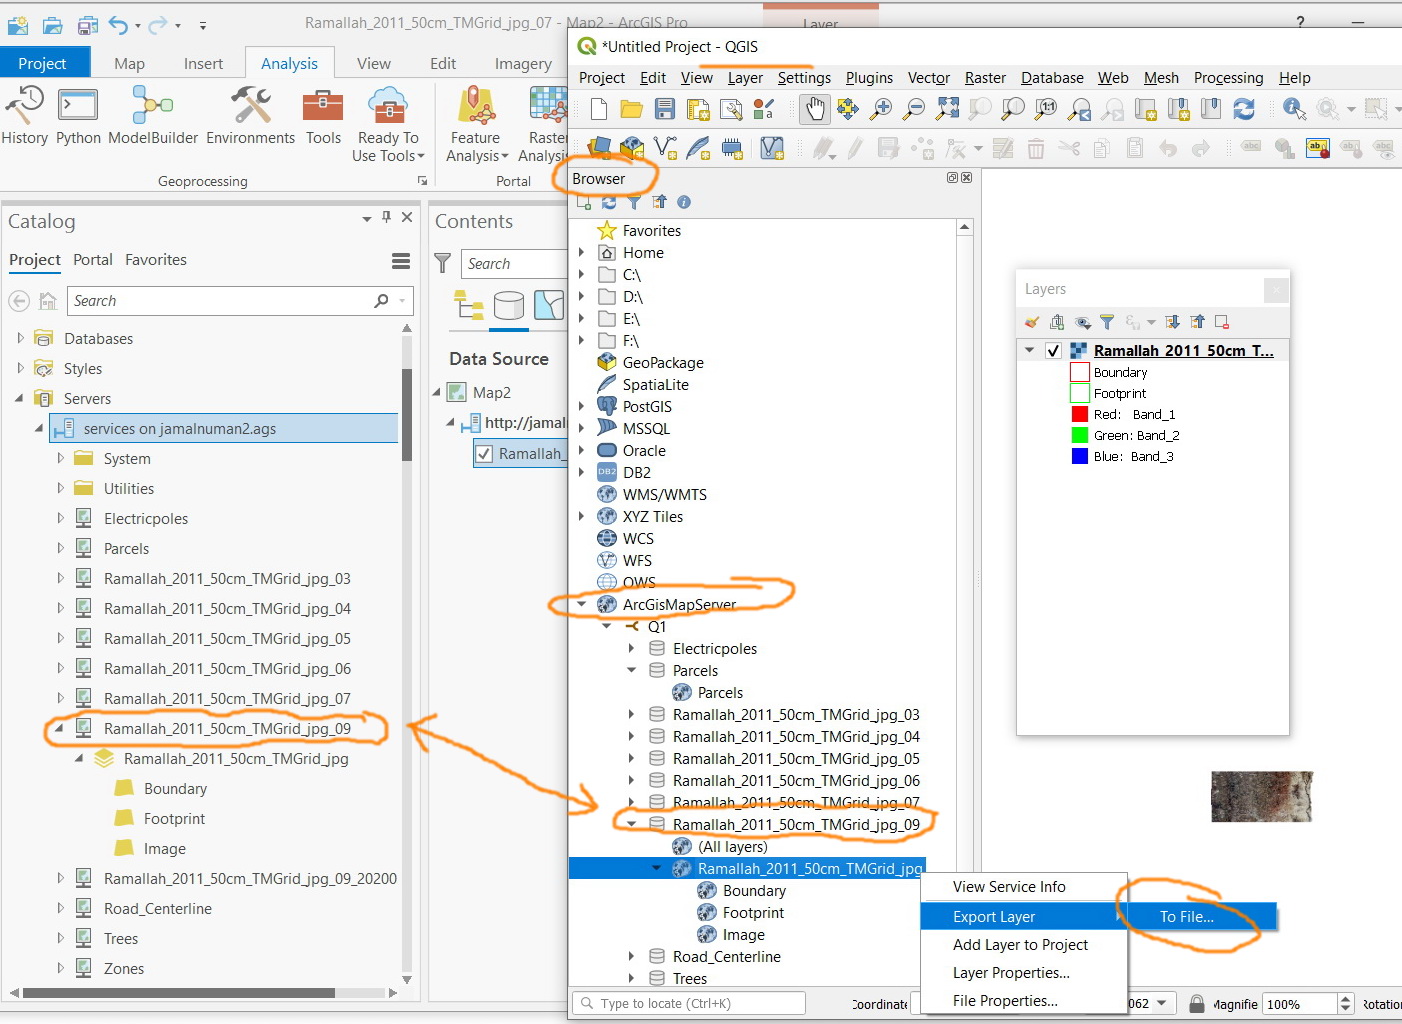
Task: Switch to the ArcGIS Pro Map tab
Action: [129, 63]
